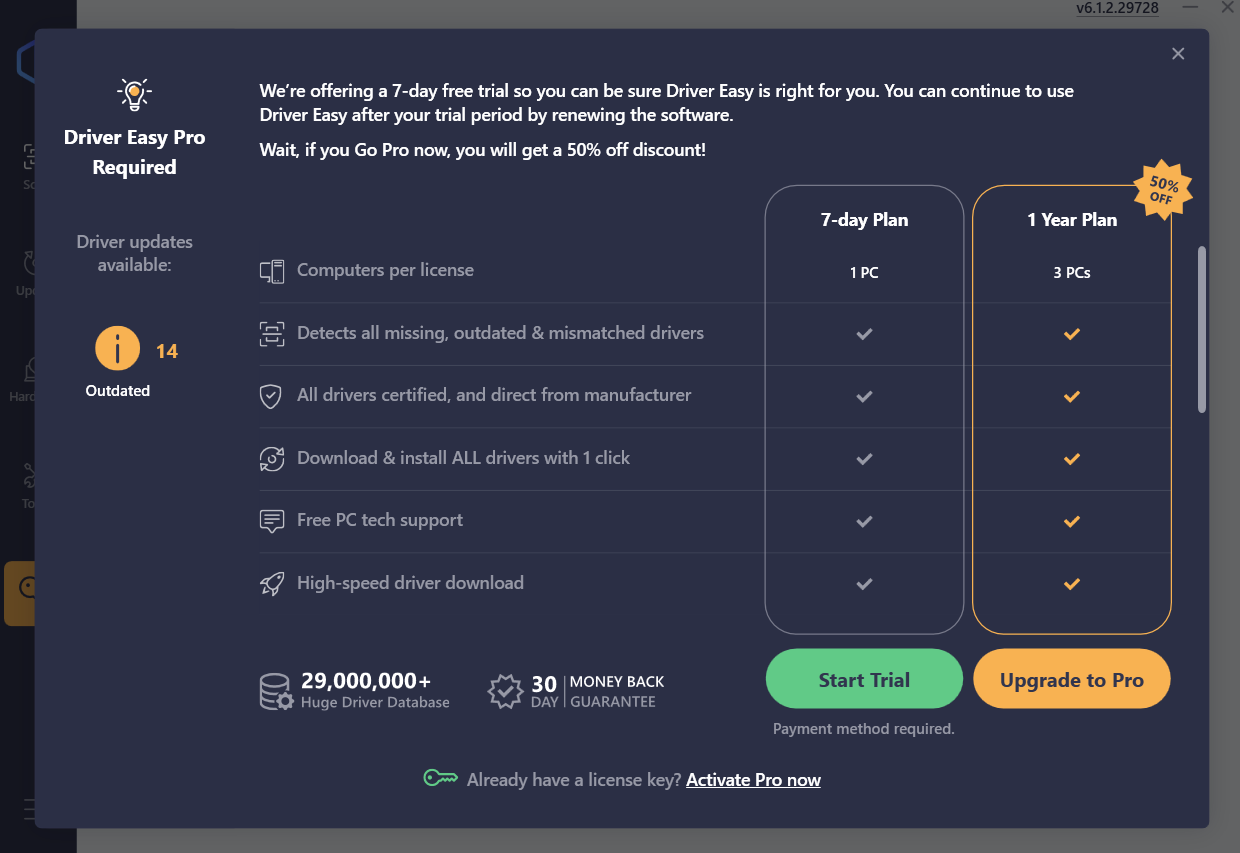
Task: Click the Computers per license icon
Action: 272,271
